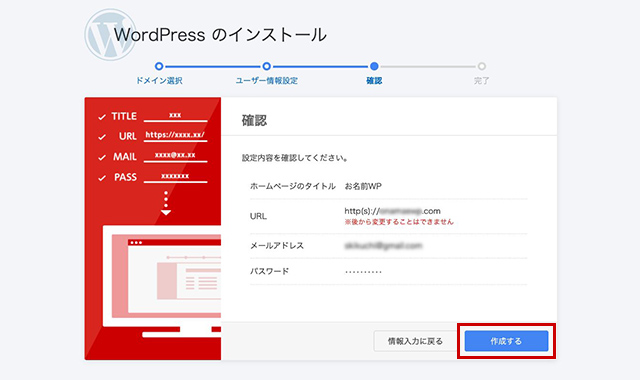Click the 情報入力に戻る button
This screenshot has height=380, width=640.
(415, 341)
